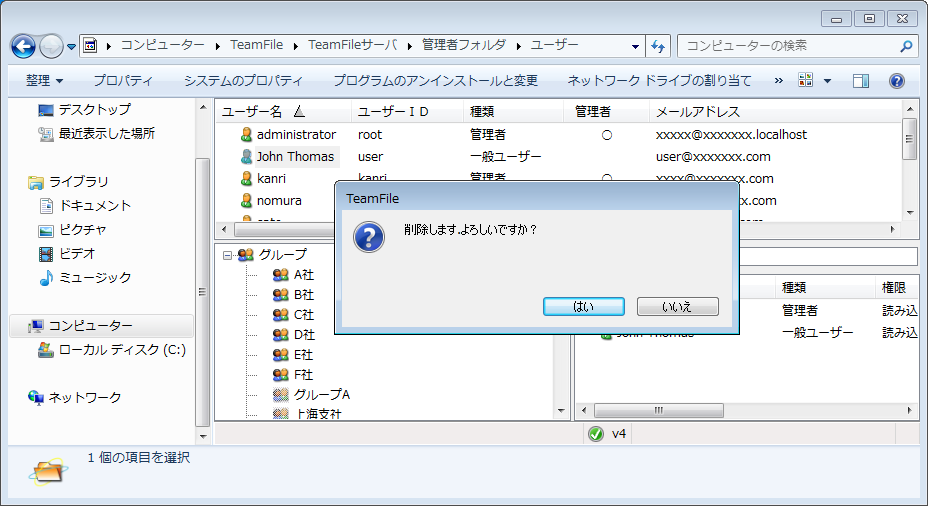The width and height of the screenshot is (928, 506).
Task: Open the view options dropdown arrow
Action: coord(827,80)
